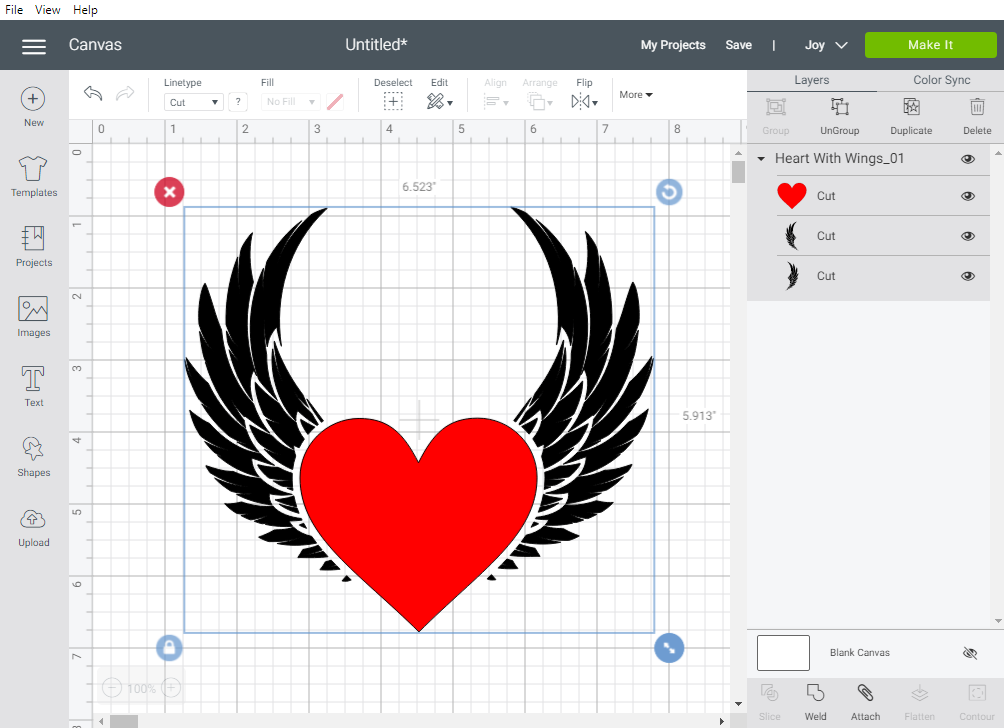1004x728 pixels.
Task: Click the Make It button
Action: (930, 45)
